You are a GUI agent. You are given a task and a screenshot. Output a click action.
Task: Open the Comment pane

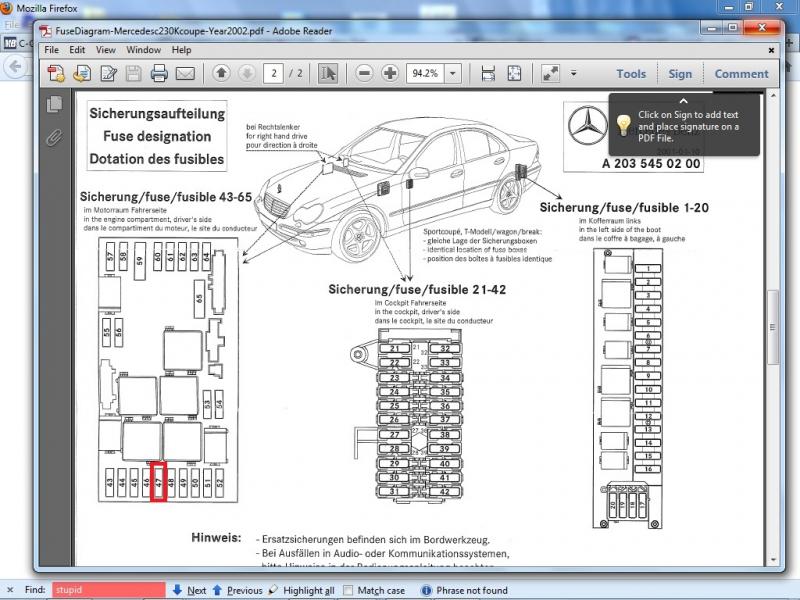tap(741, 74)
